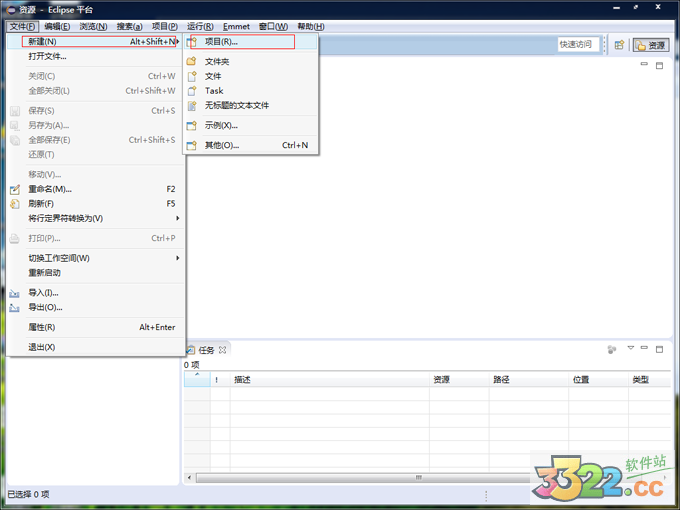Click the left scroll arrow in tasks table
Image resolution: width=680 pixels, height=510 pixels.
(x=189, y=477)
